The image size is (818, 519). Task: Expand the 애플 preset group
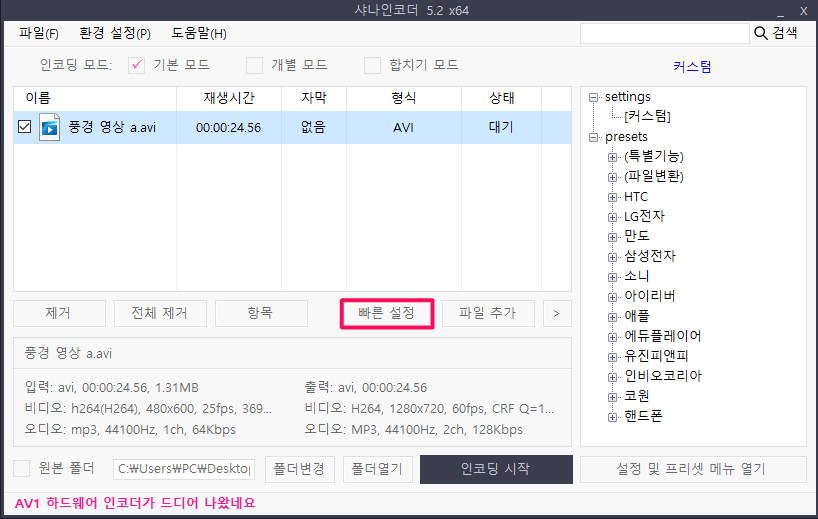(612, 317)
